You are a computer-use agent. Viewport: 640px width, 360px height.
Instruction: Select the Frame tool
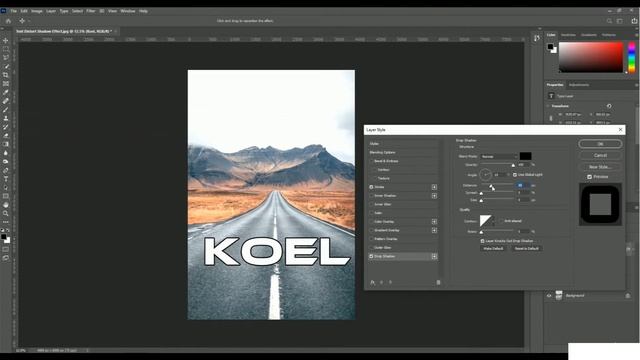pyautogui.click(x=6, y=84)
